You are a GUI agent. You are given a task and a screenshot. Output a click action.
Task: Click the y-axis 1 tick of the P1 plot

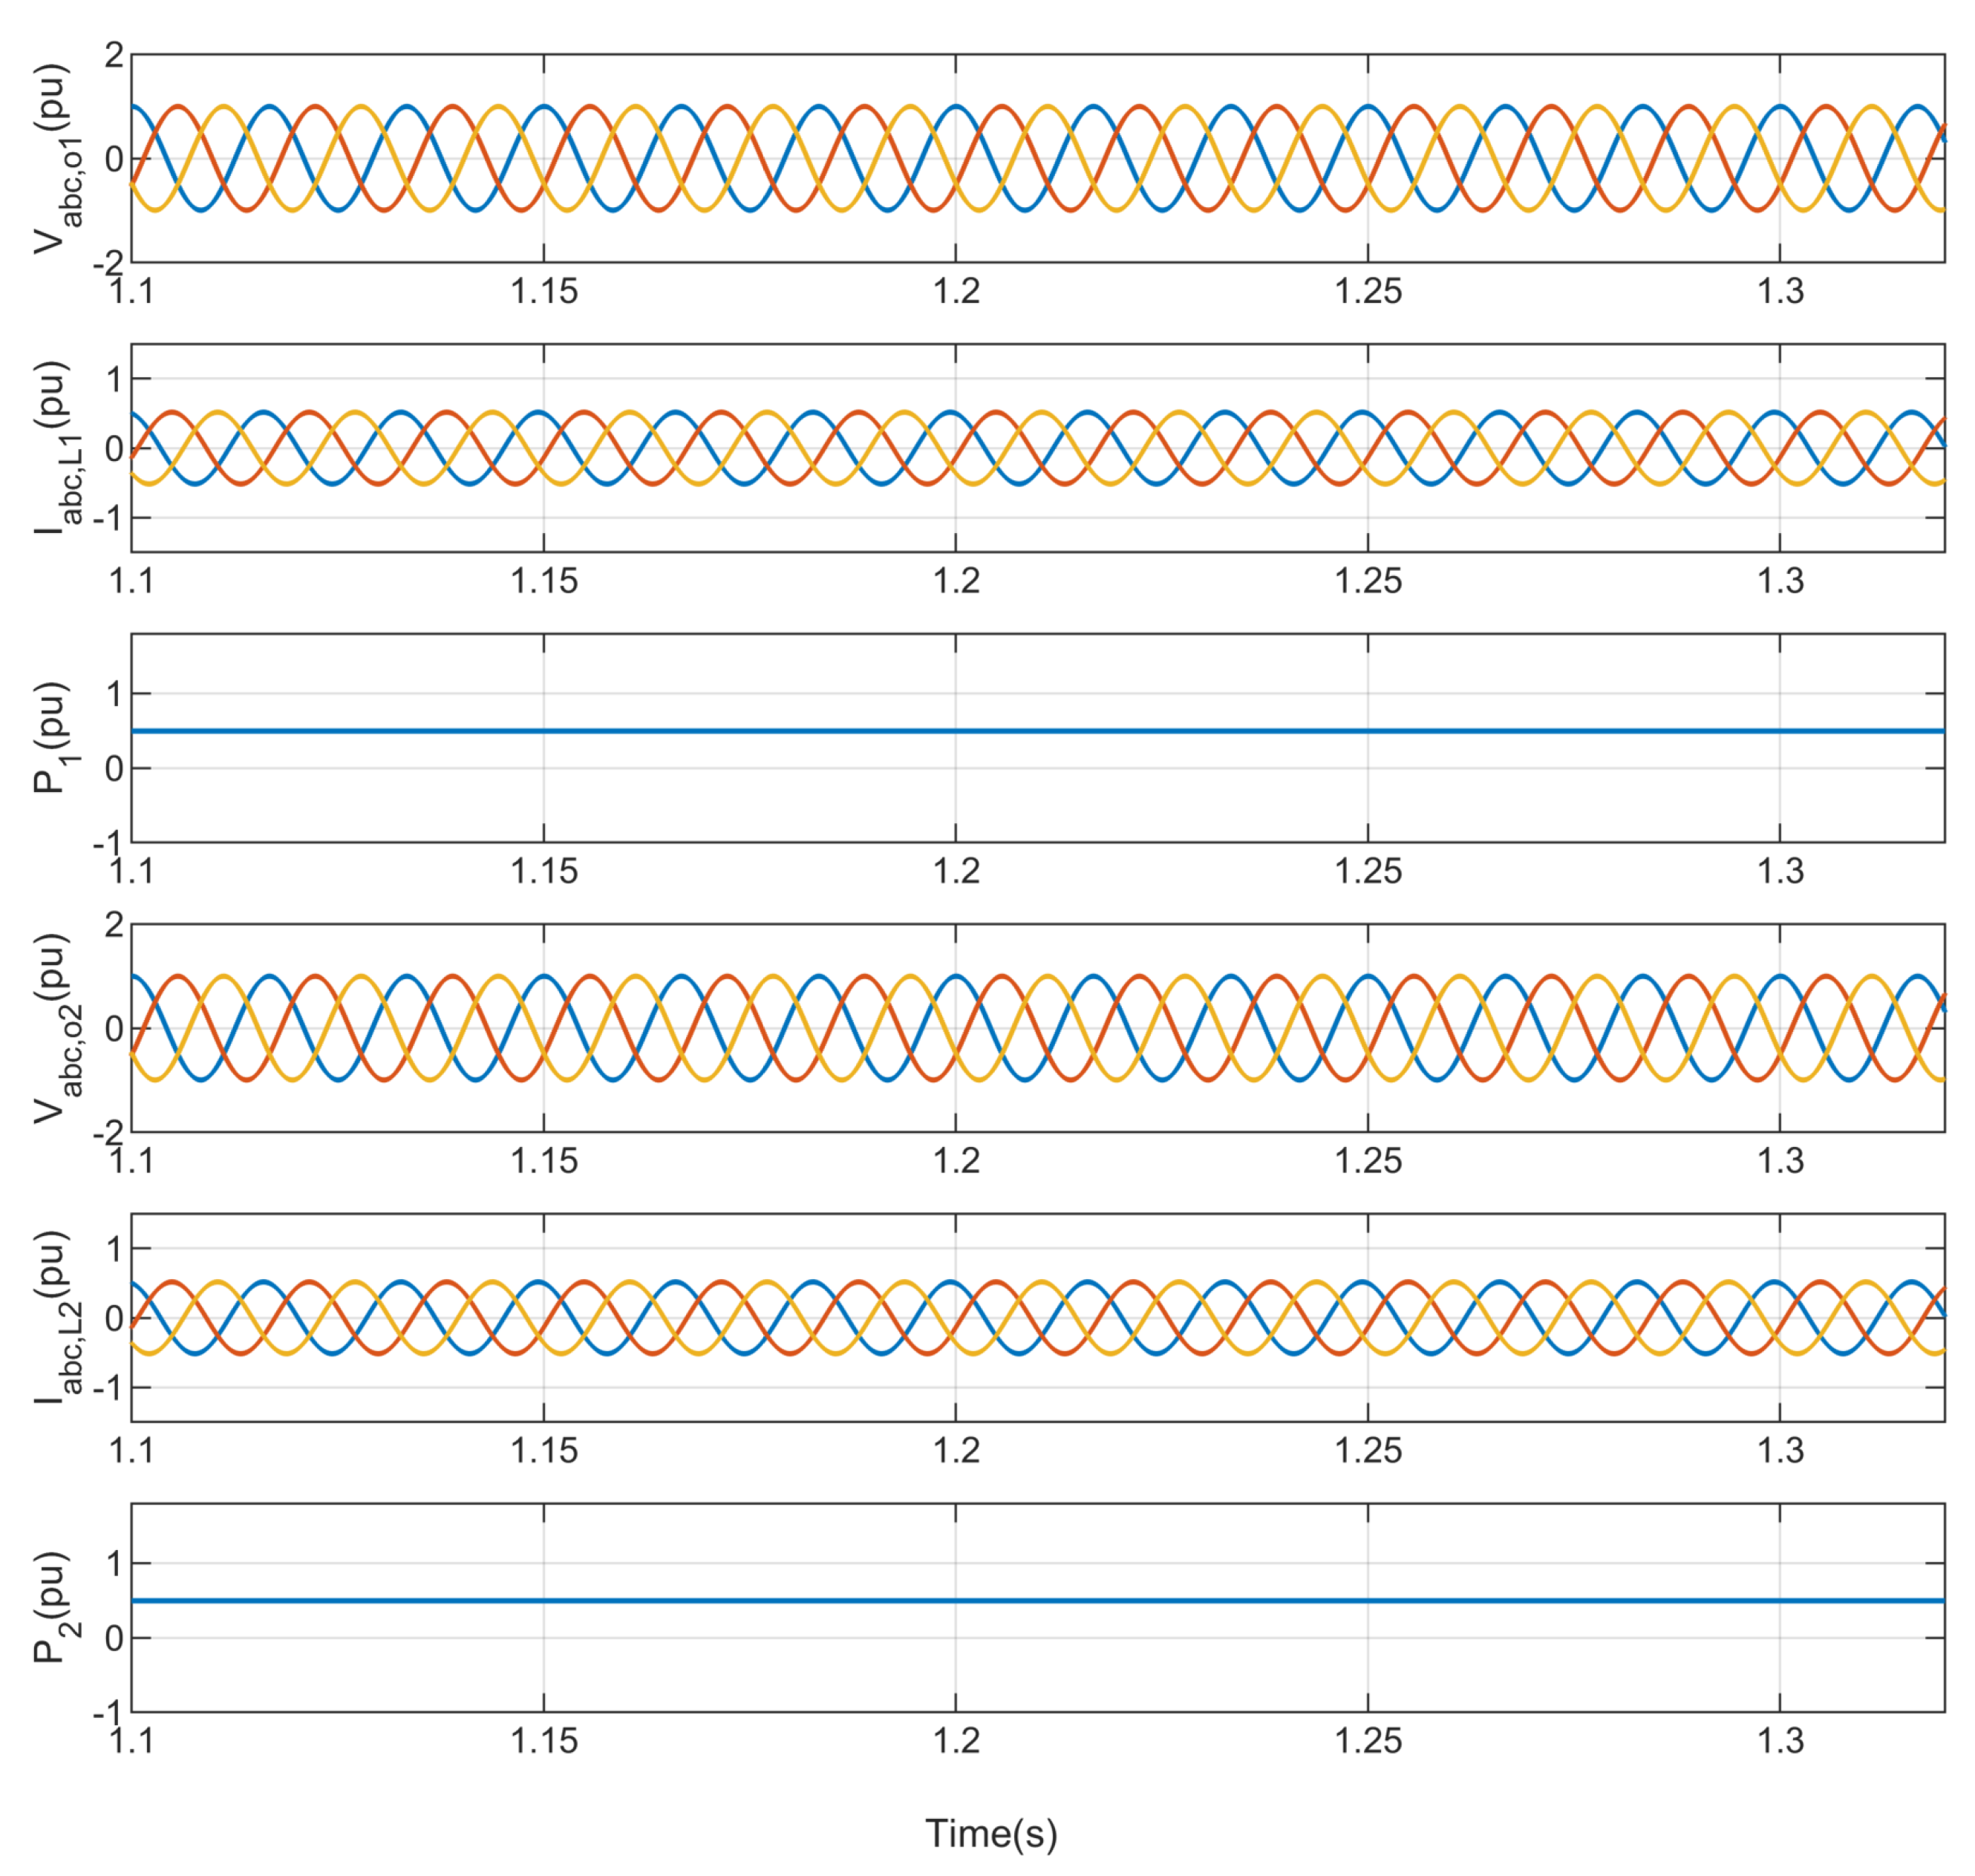pyautogui.click(x=114, y=694)
